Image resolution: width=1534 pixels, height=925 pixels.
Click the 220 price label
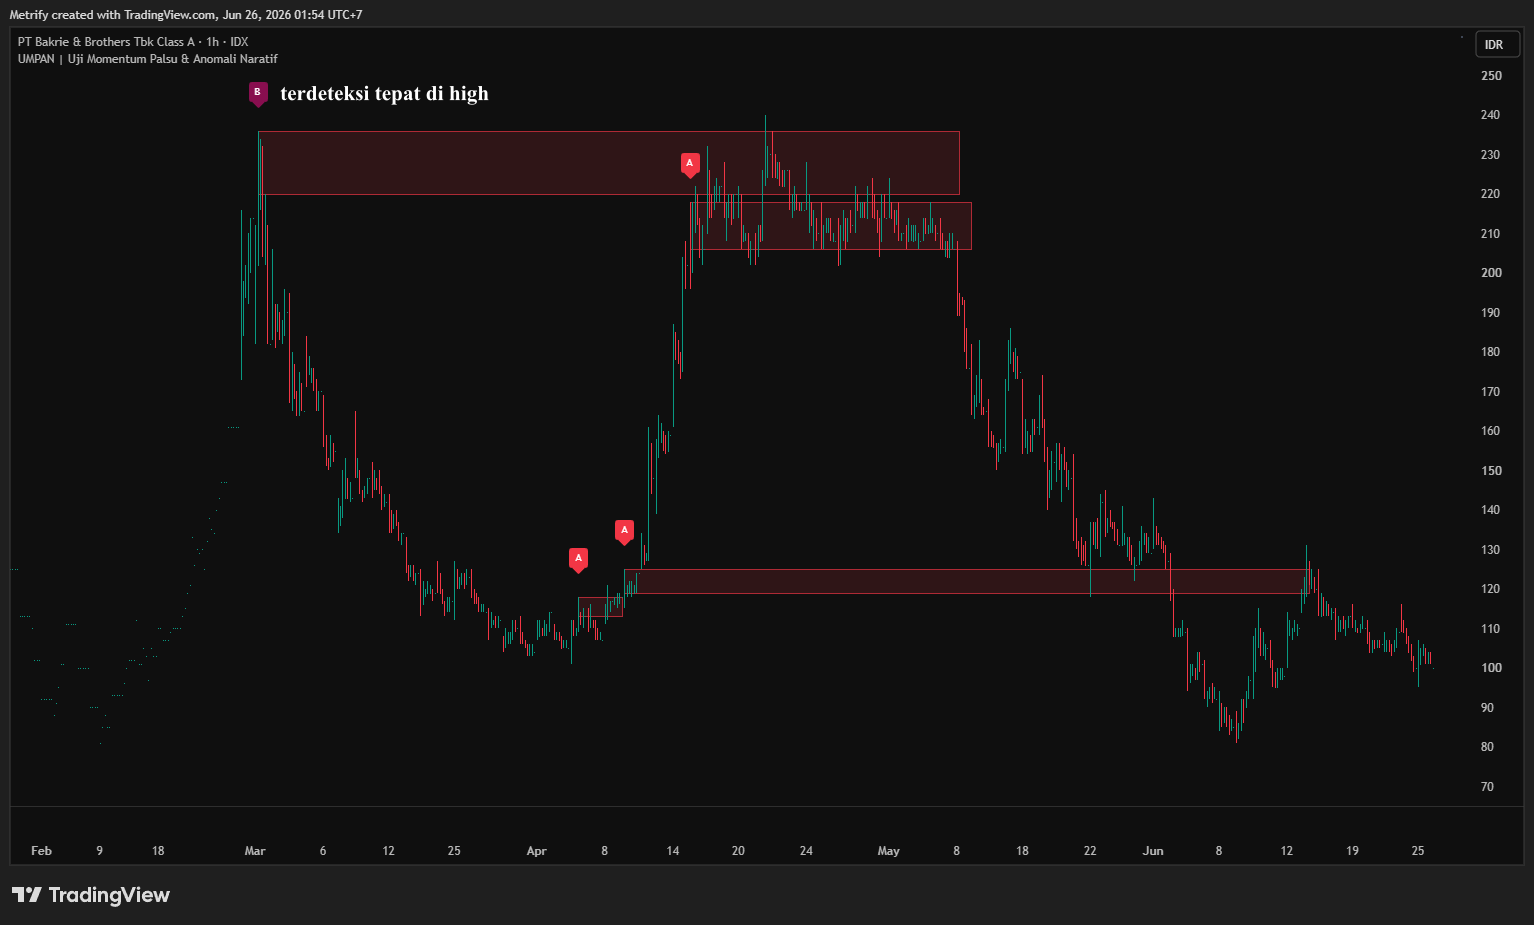(1490, 194)
